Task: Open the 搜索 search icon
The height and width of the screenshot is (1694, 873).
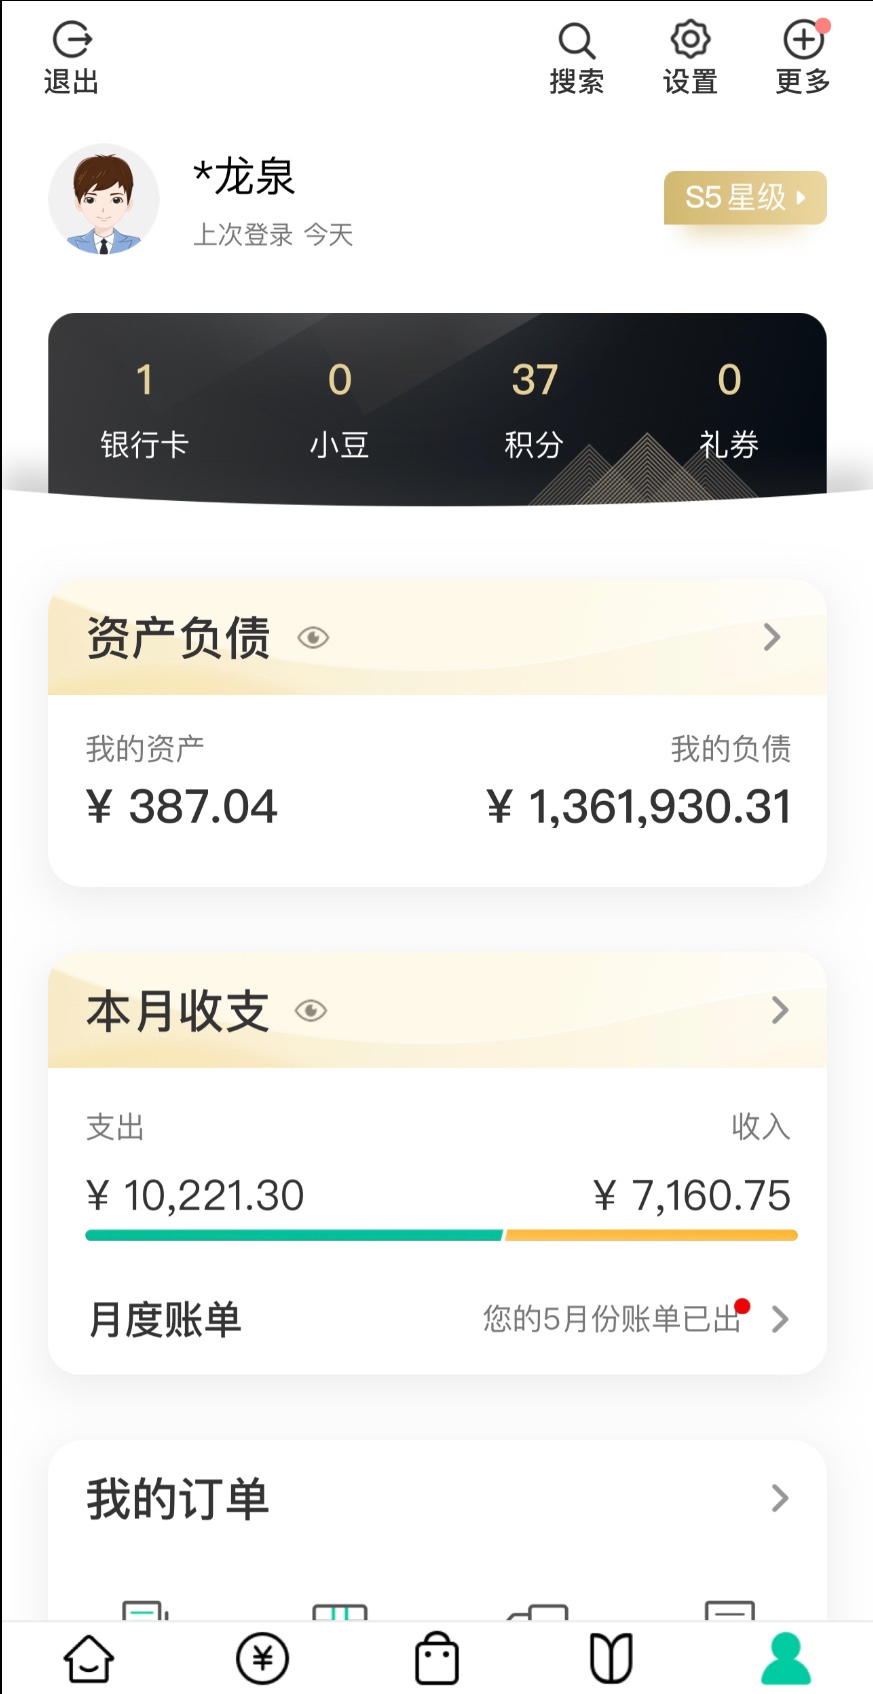Action: (x=577, y=41)
